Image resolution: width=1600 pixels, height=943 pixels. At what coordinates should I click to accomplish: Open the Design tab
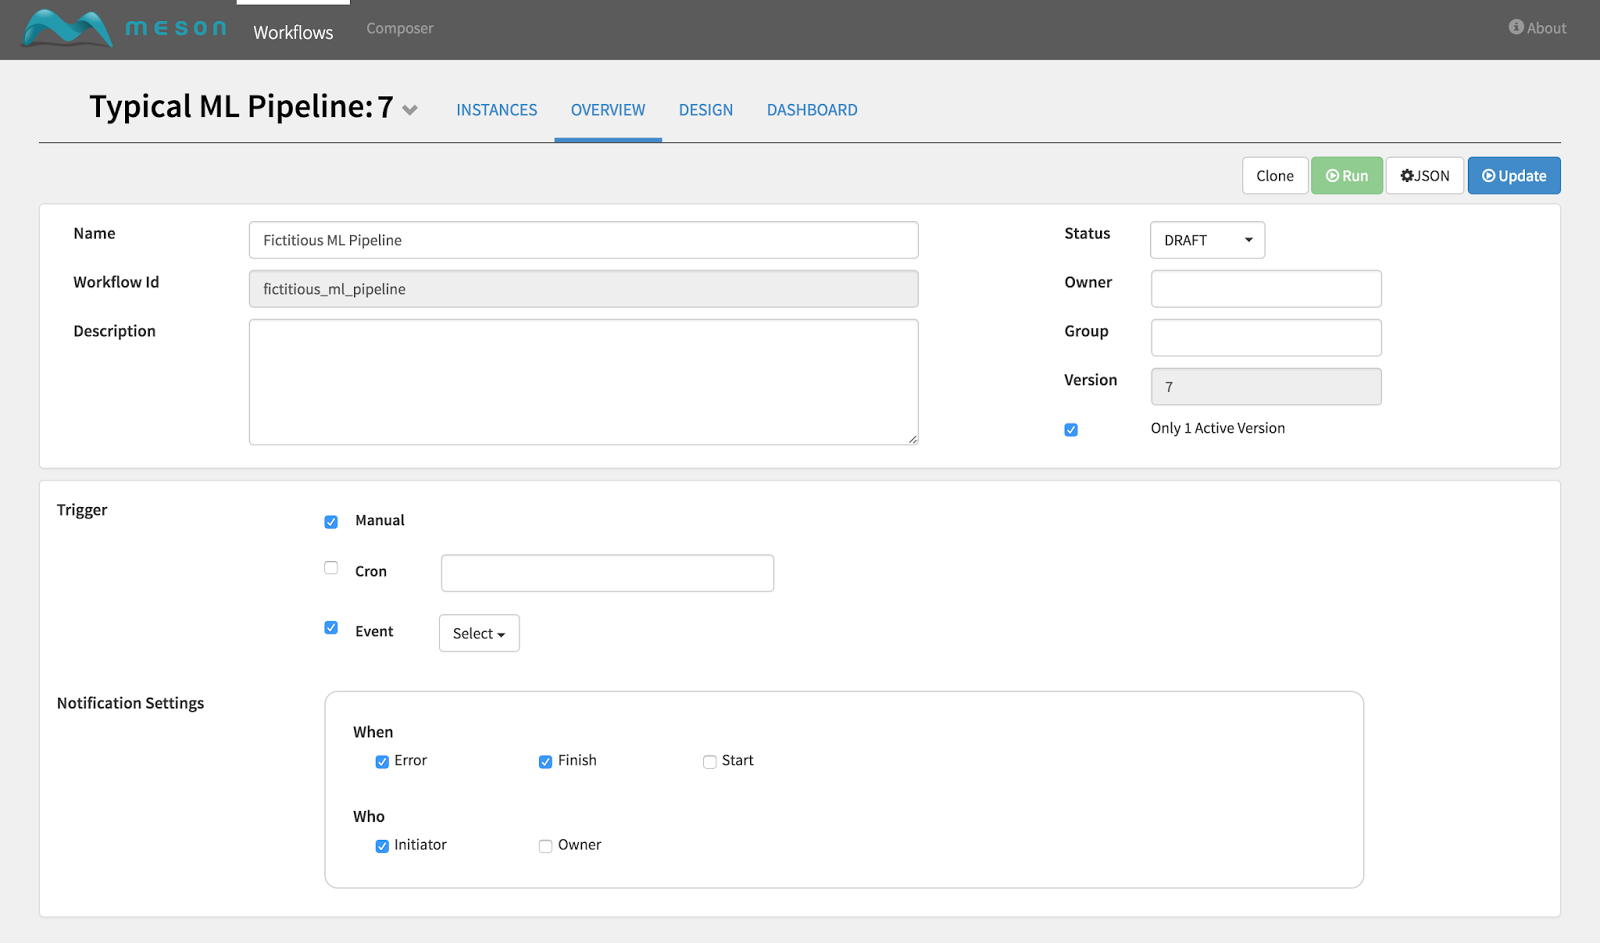coord(706,110)
